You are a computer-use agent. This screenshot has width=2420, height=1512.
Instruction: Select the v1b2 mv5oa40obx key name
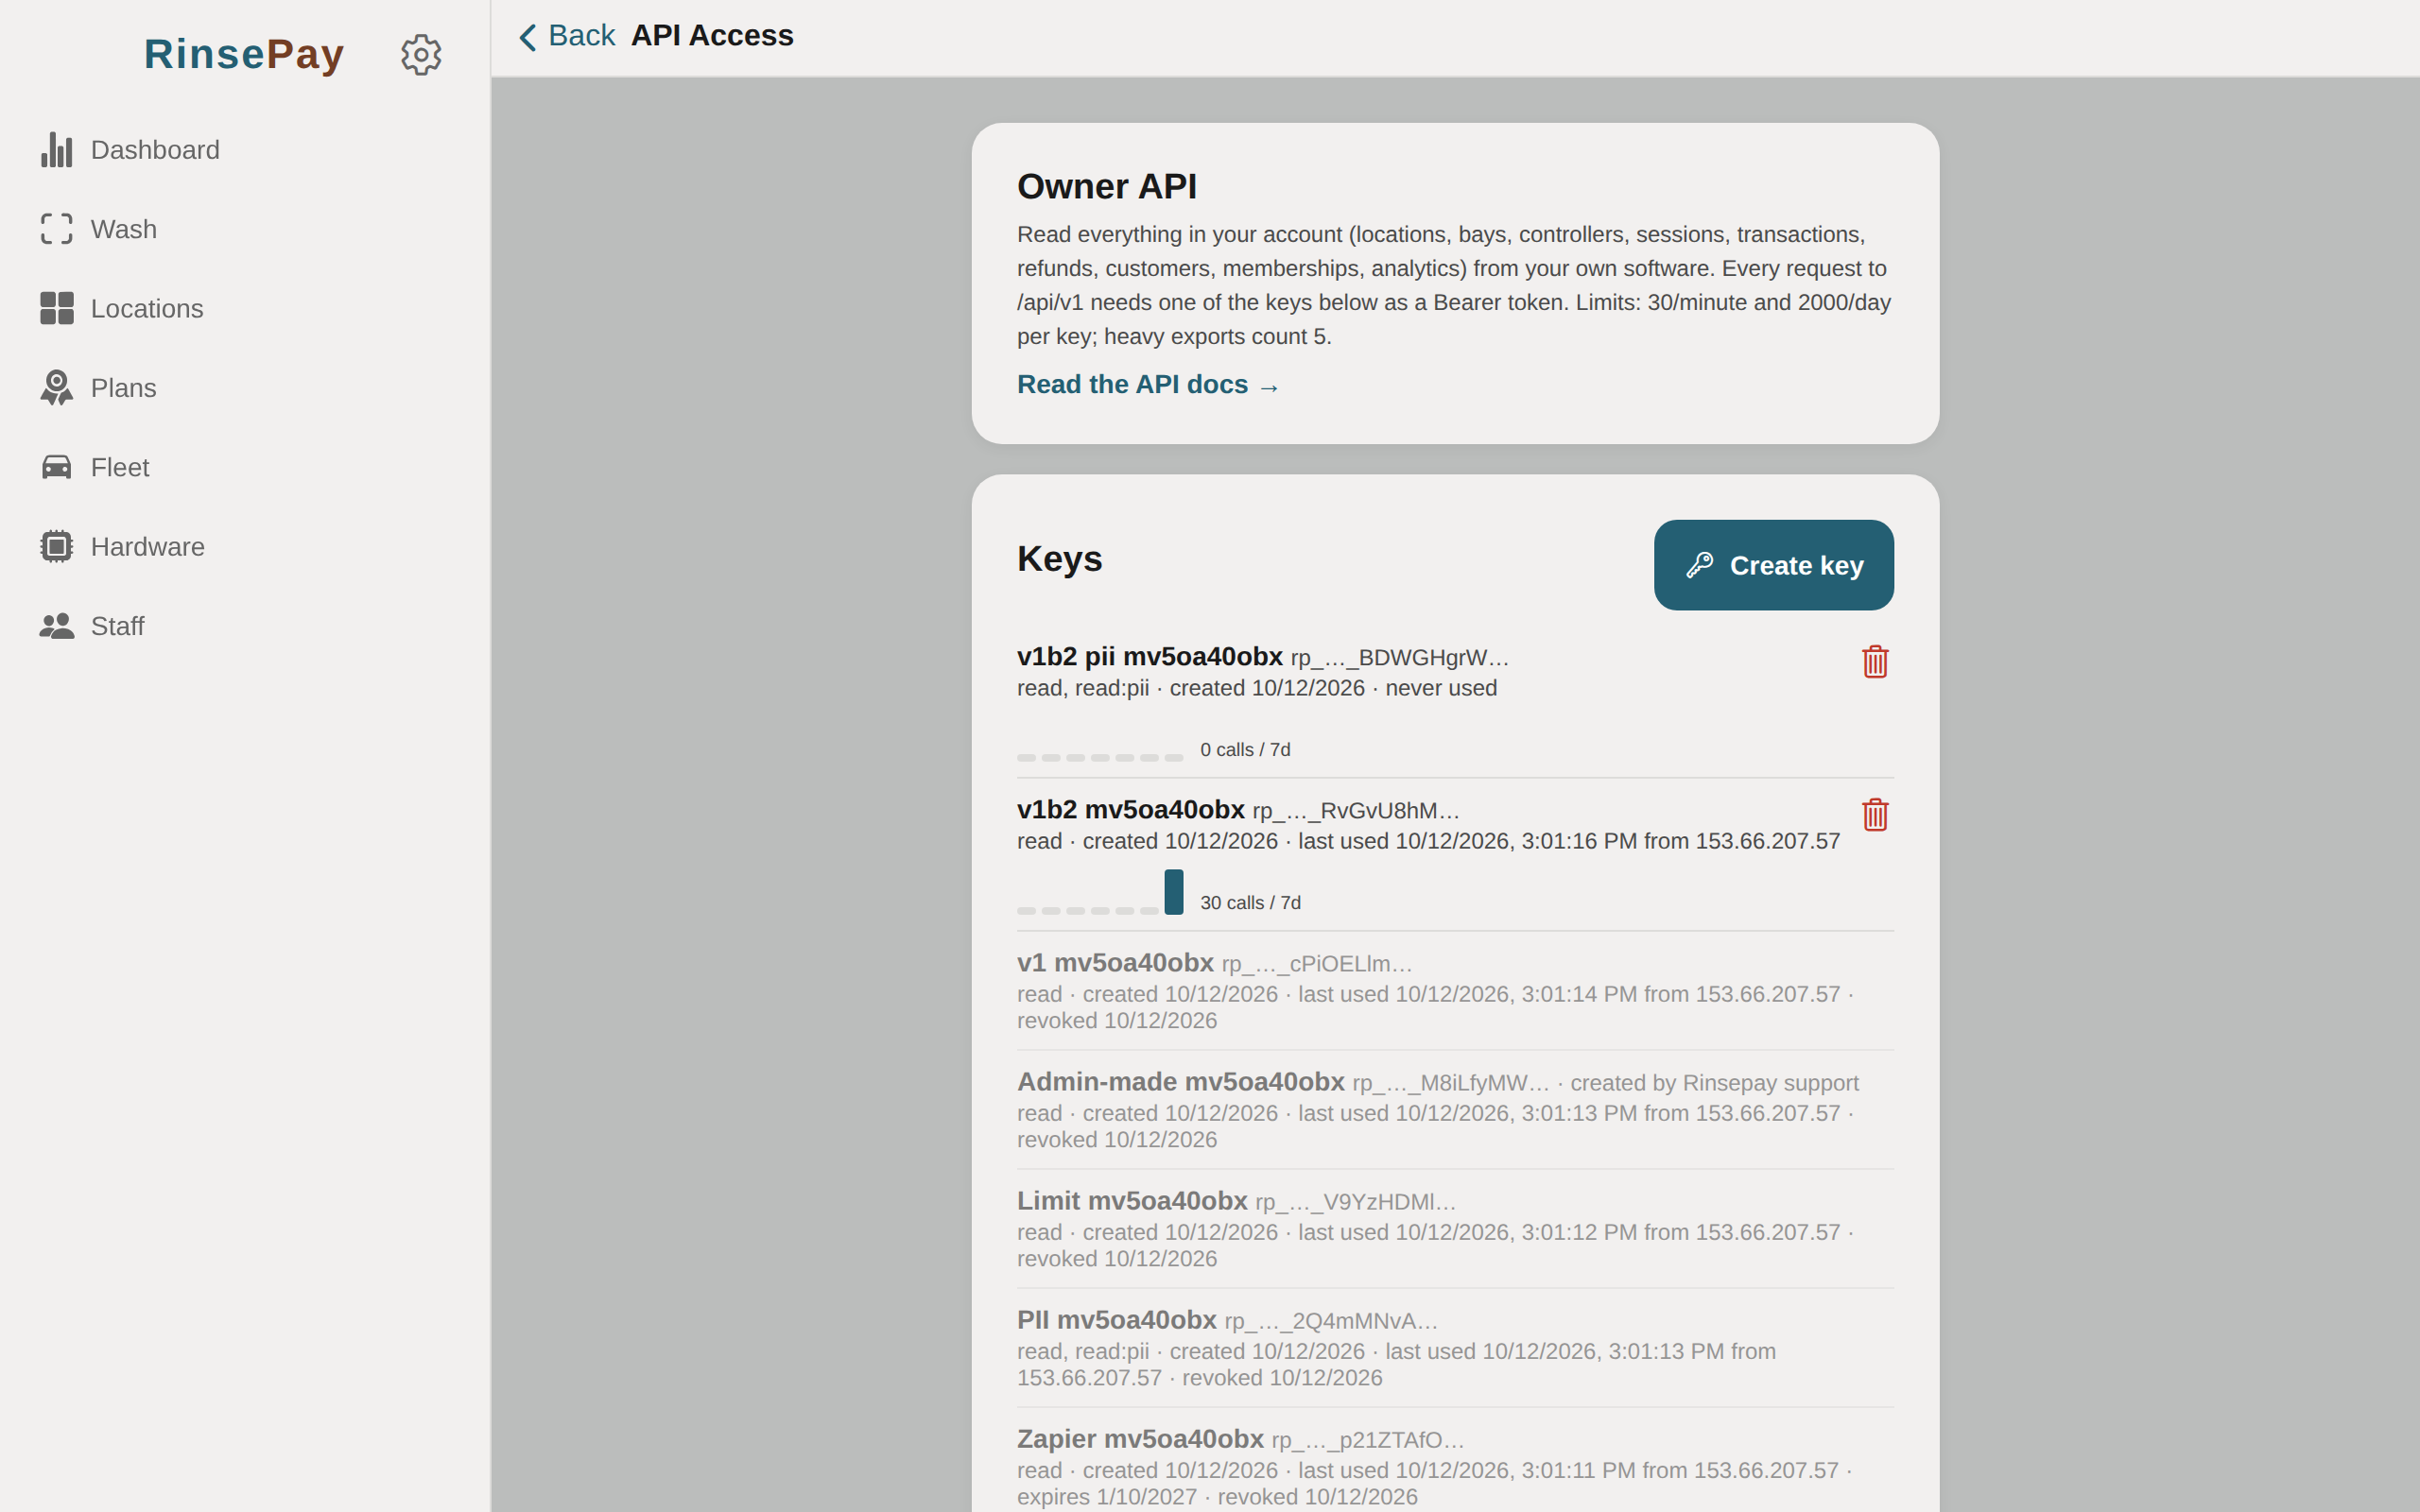pyautogui.click(x=1130, y=809)
